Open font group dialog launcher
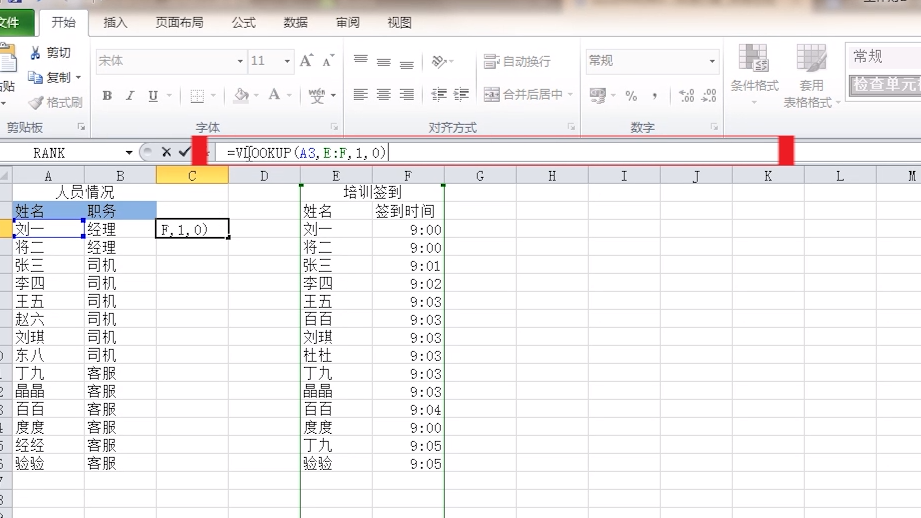The image size is (921, 518). pyautogui.click(x=334, y=127)
